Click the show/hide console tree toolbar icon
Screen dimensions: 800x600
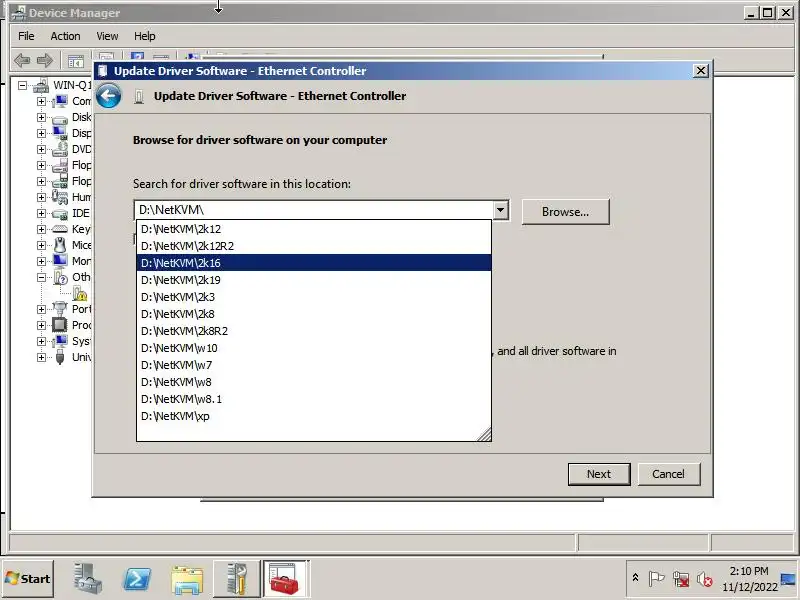click(x=76, y=61)
